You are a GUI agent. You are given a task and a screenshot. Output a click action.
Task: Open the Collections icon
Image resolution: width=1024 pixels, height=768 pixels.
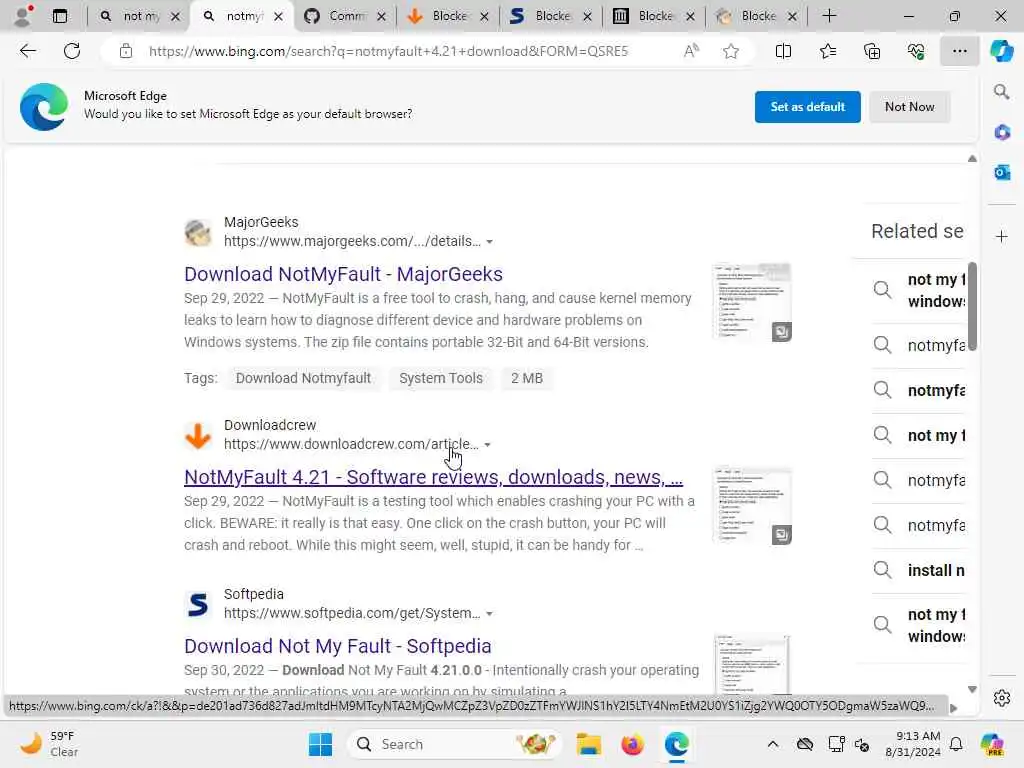(872, 51)
